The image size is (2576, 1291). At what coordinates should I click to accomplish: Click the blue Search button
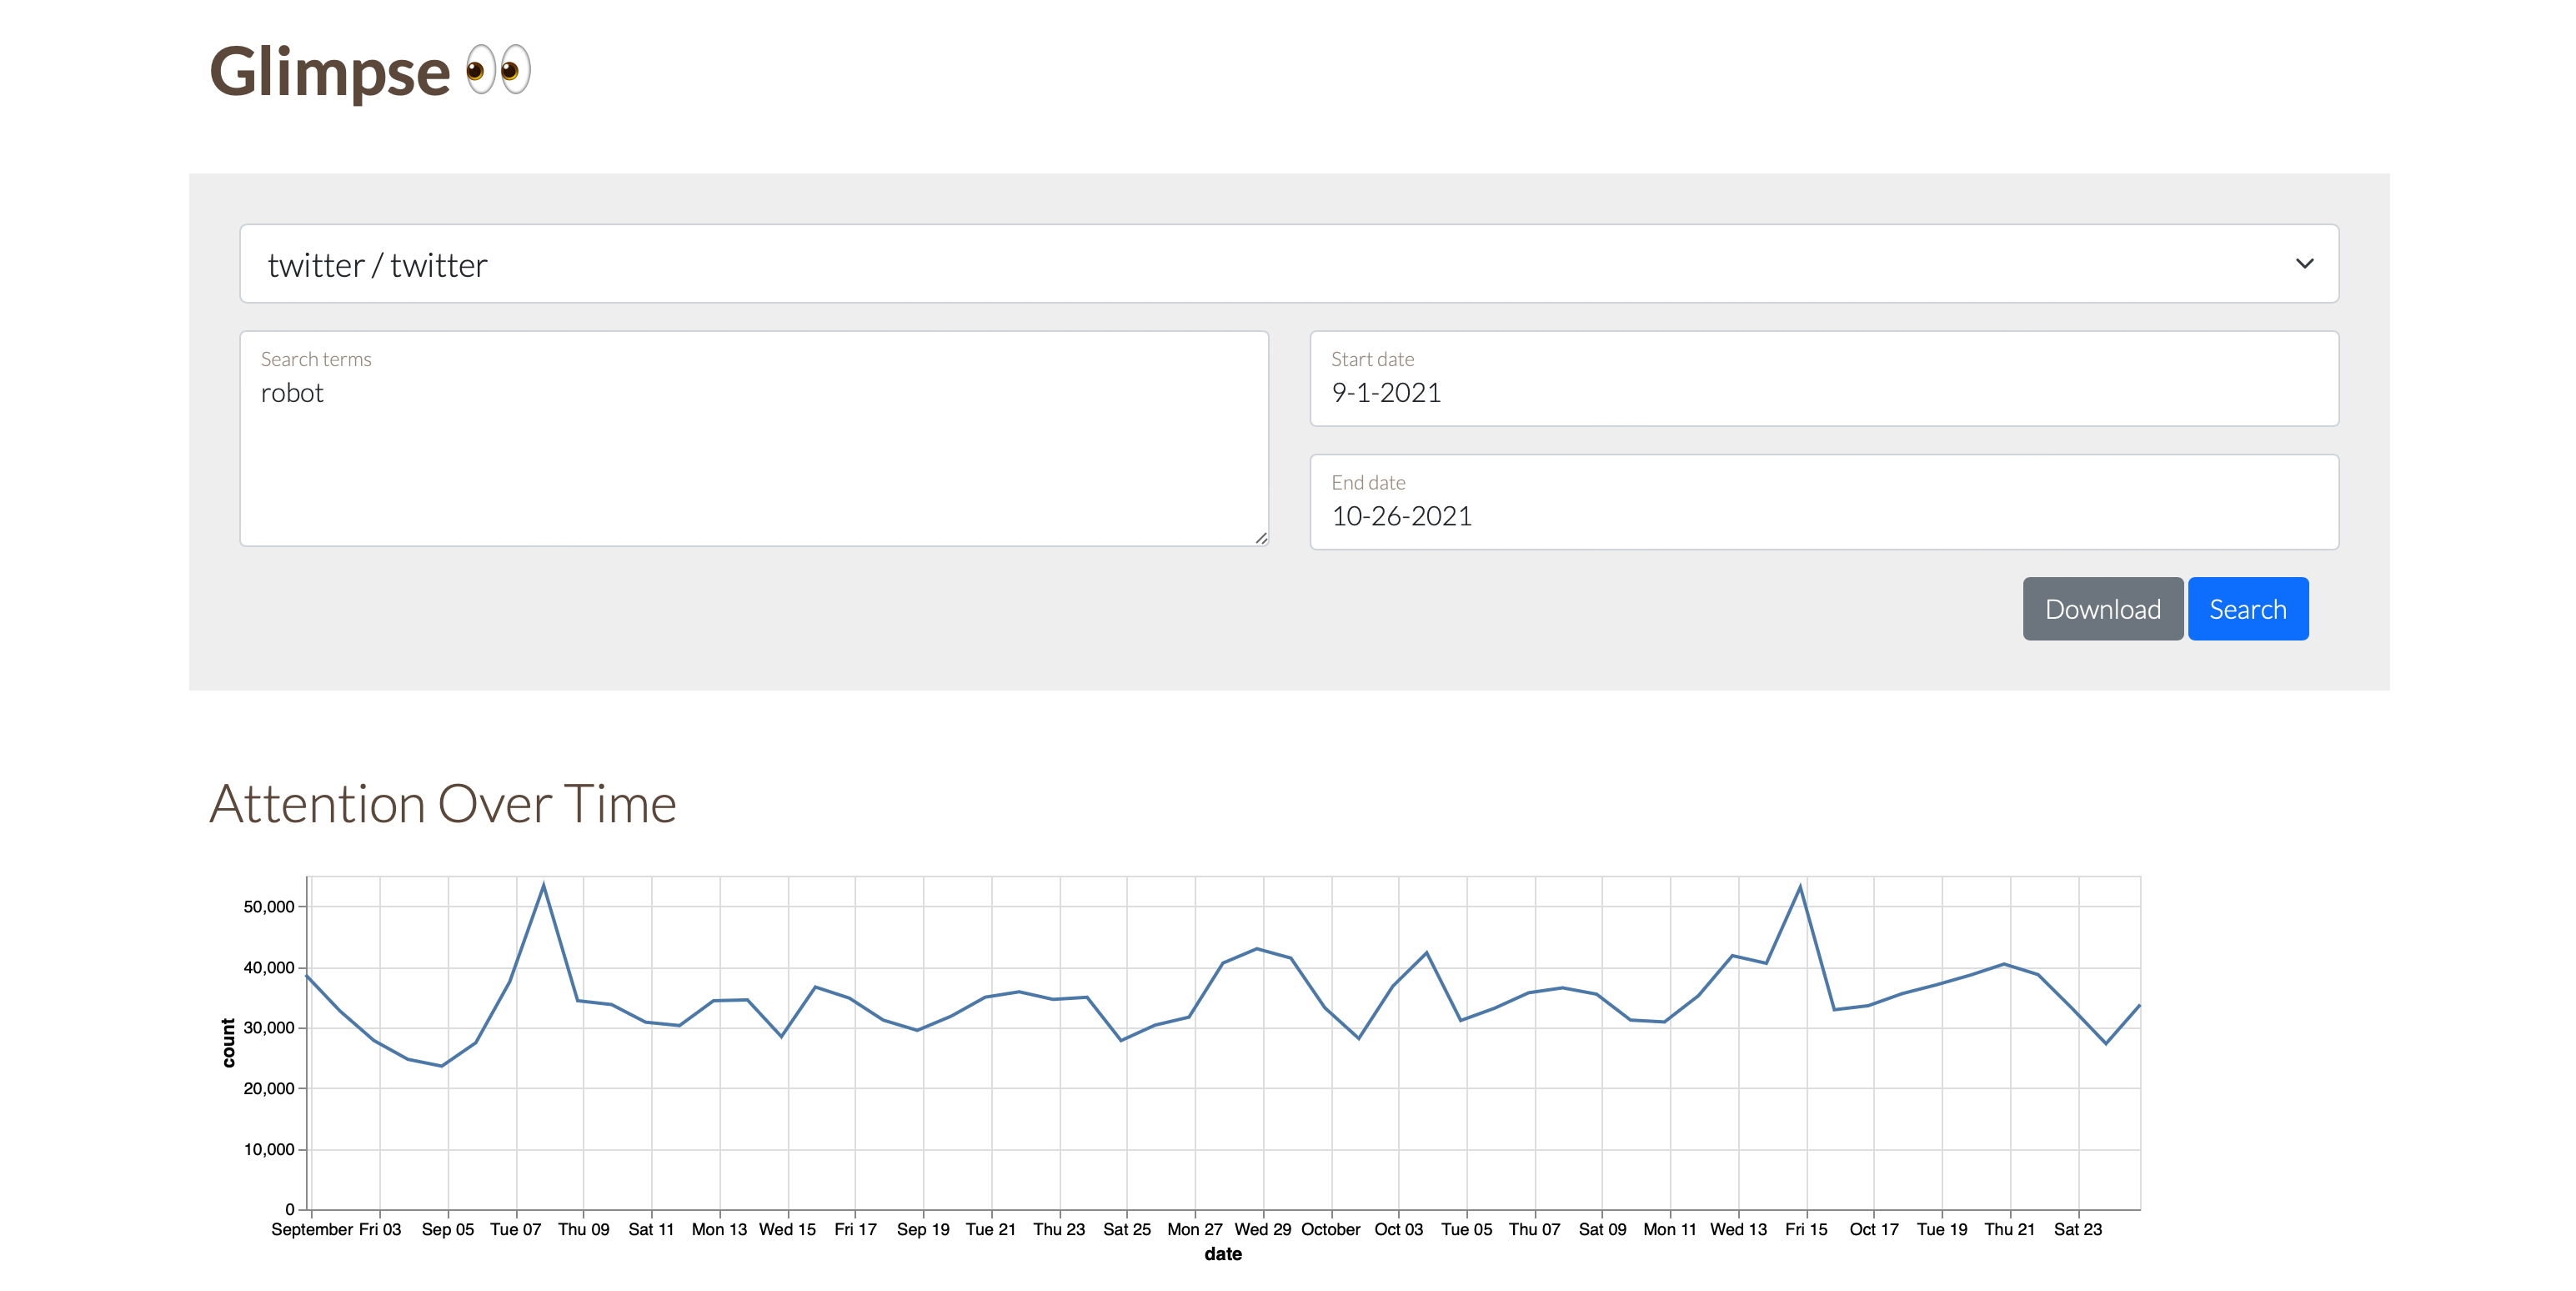(2247, 608)
